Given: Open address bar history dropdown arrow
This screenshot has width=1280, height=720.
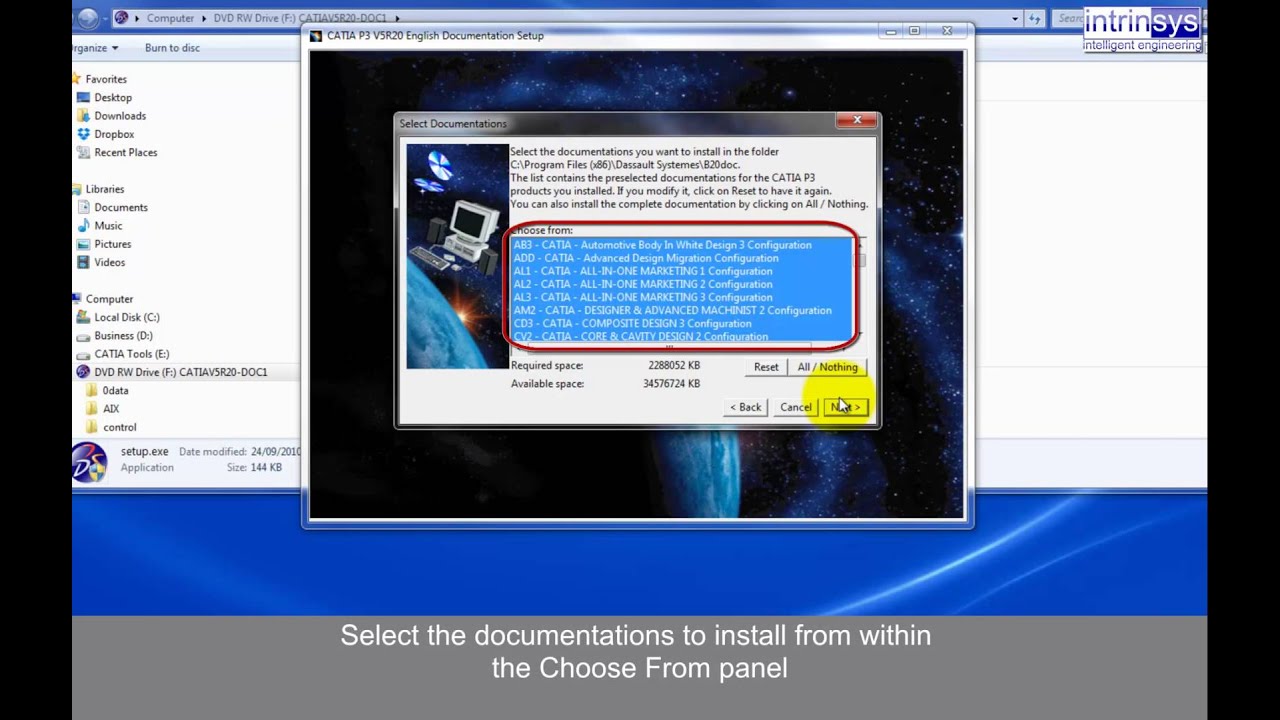Looking at the screenshot, I should [1015, 18].
